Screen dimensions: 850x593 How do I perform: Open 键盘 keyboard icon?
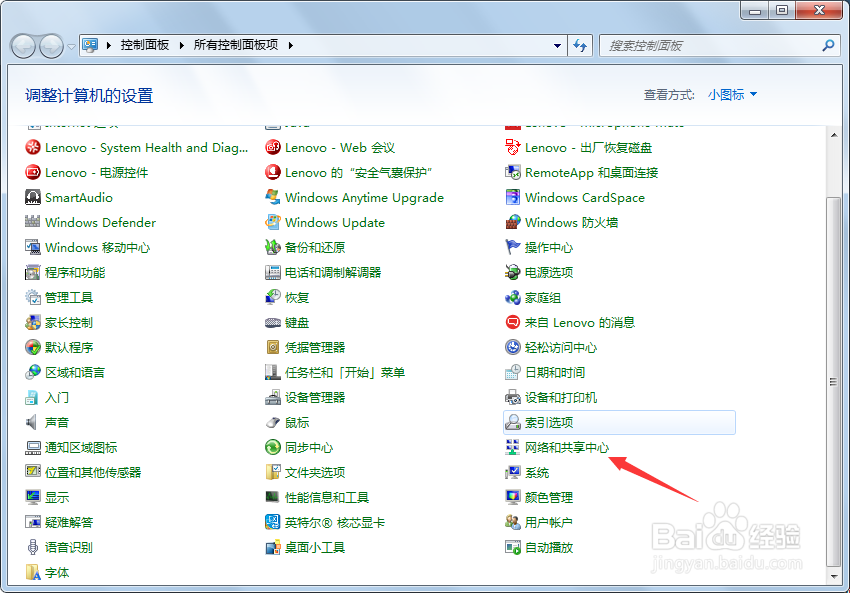click(273, 323)
